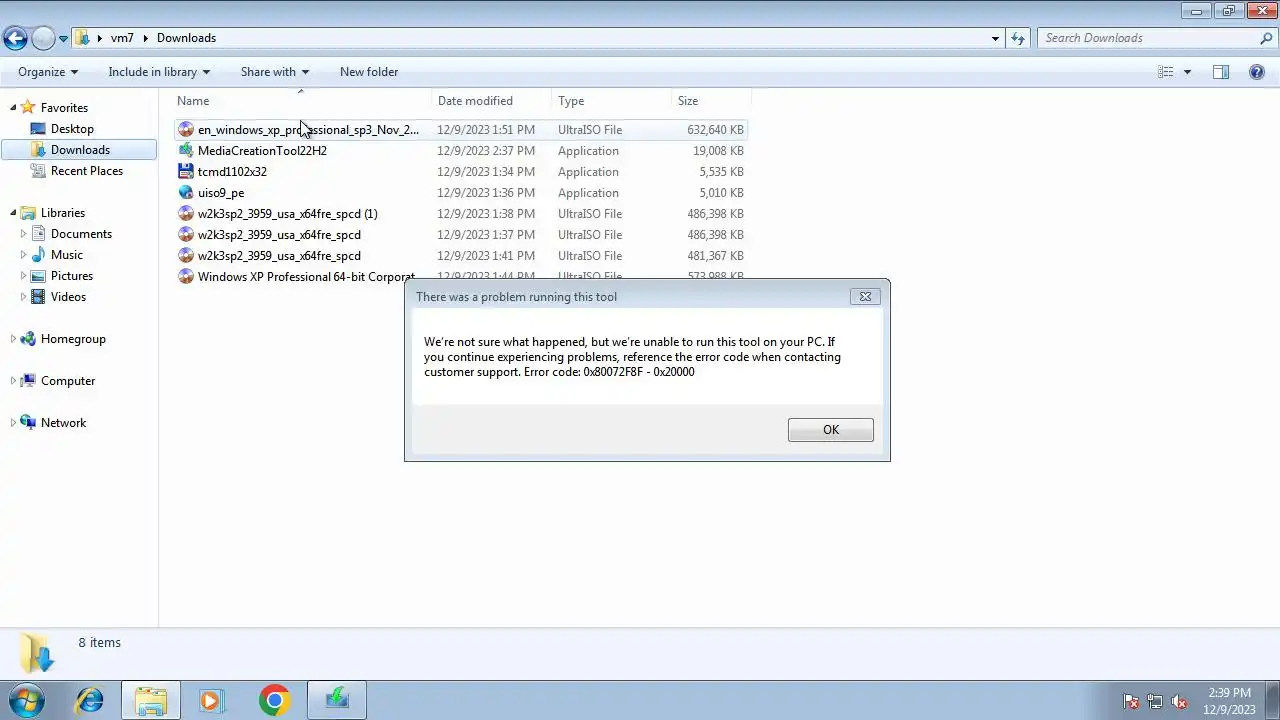Click the muted volume tray icon
This screenshot has width=1280, height=720.
[1179, 701]
